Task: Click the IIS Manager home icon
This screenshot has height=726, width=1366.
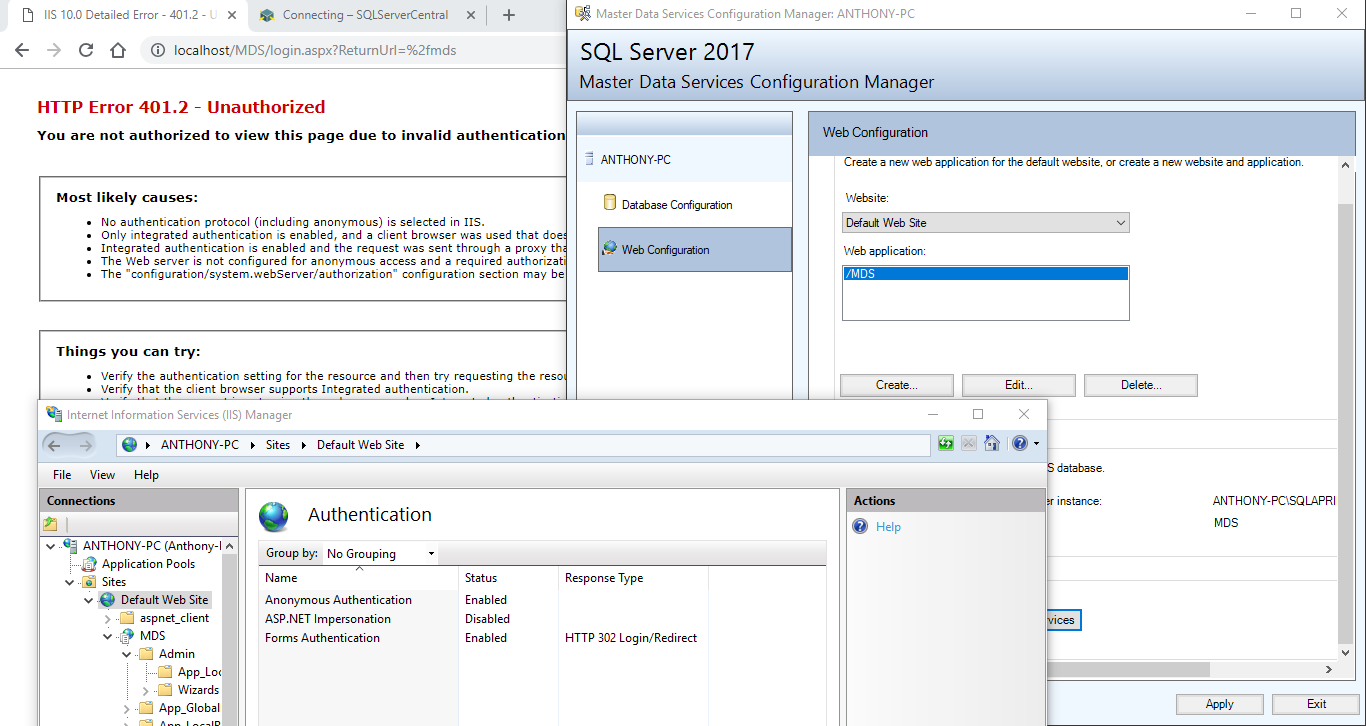Action: (992, 444)
